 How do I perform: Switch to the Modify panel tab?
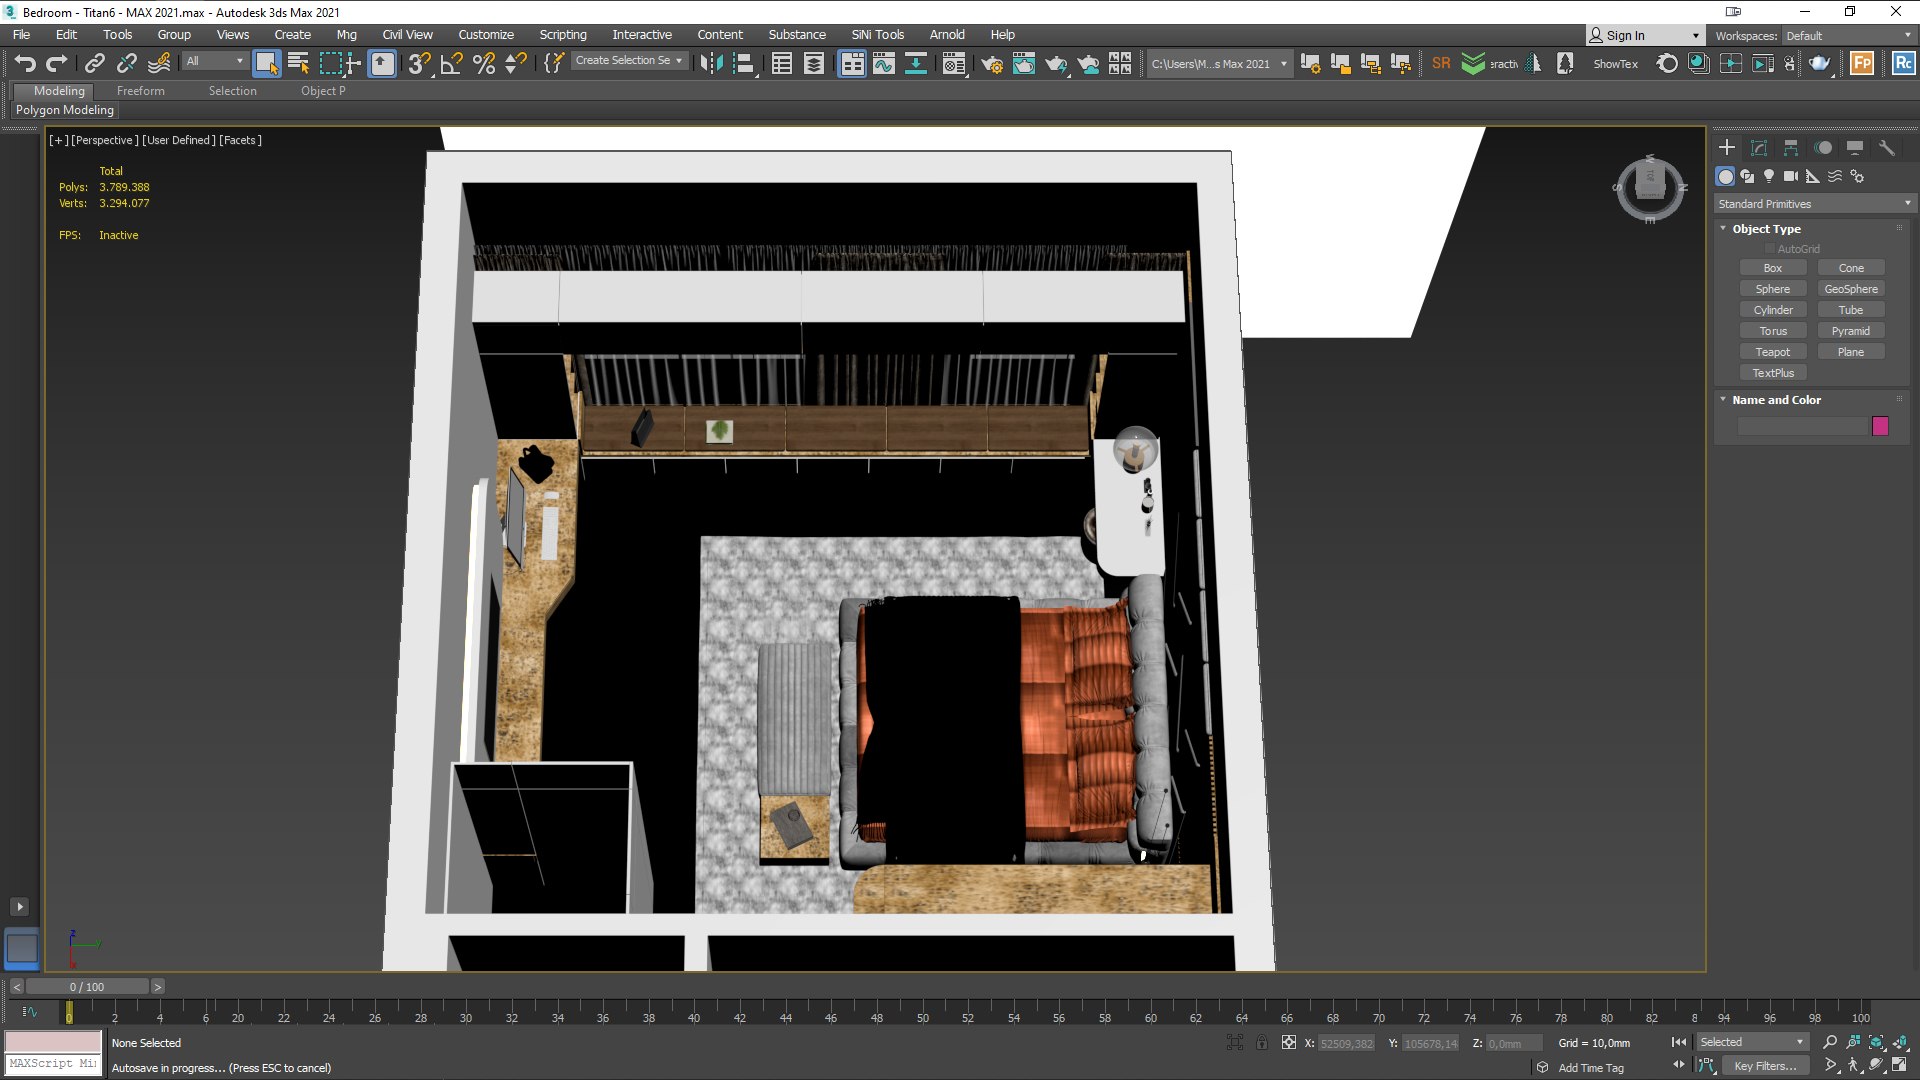pos(1759,148)
